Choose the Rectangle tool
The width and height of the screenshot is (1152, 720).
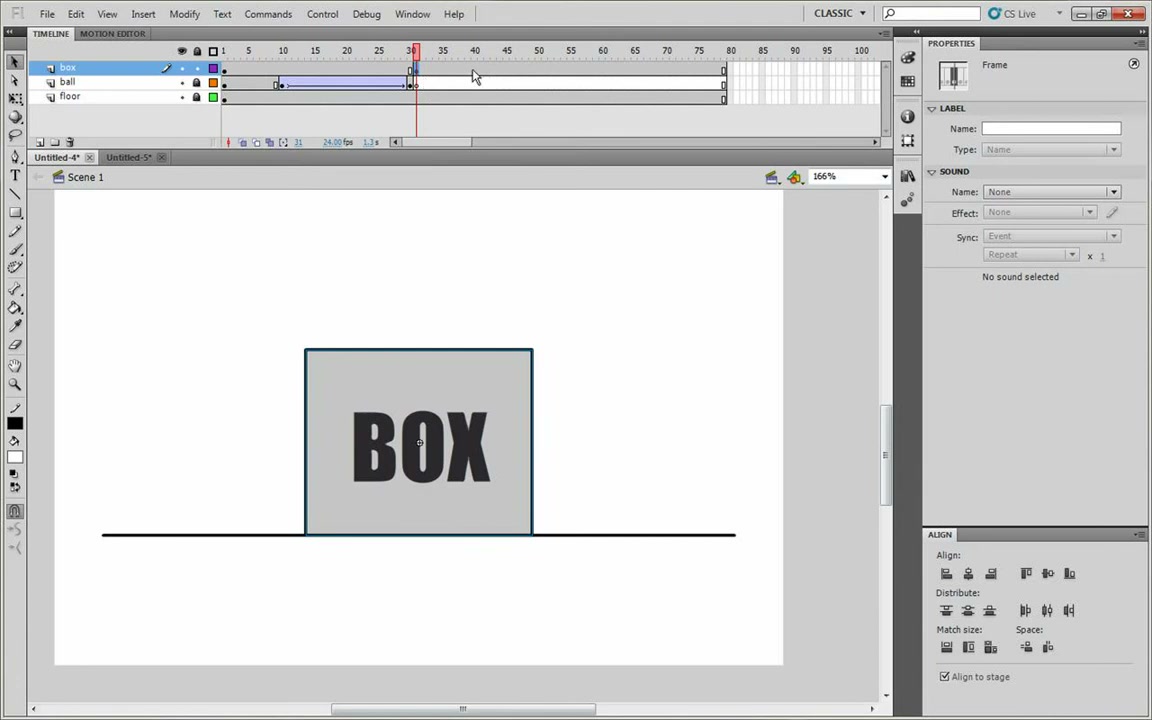(15, 212)
